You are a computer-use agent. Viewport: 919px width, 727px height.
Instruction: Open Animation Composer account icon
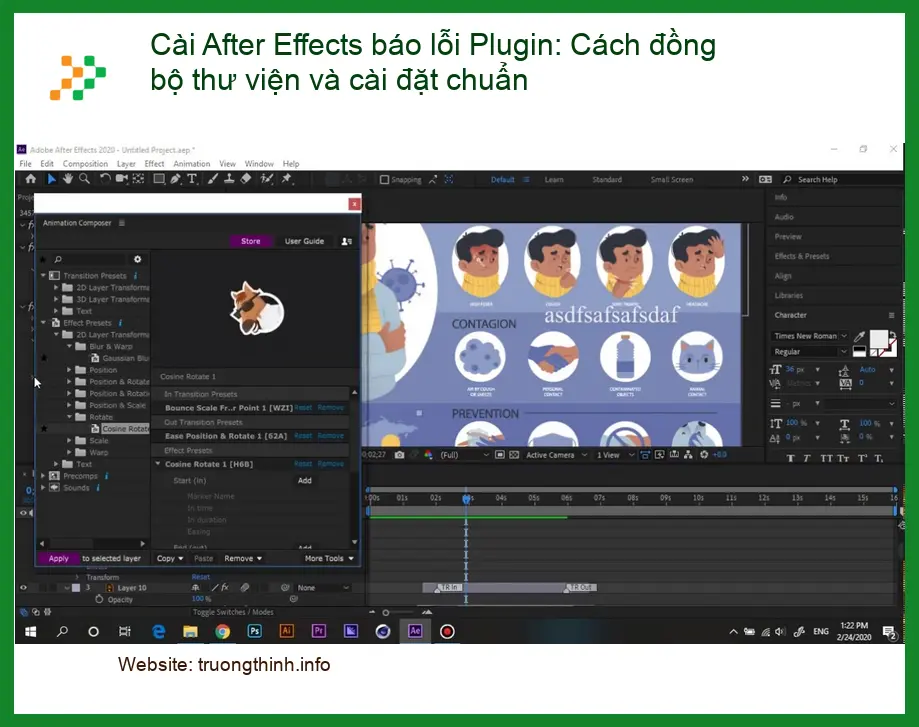346,241
